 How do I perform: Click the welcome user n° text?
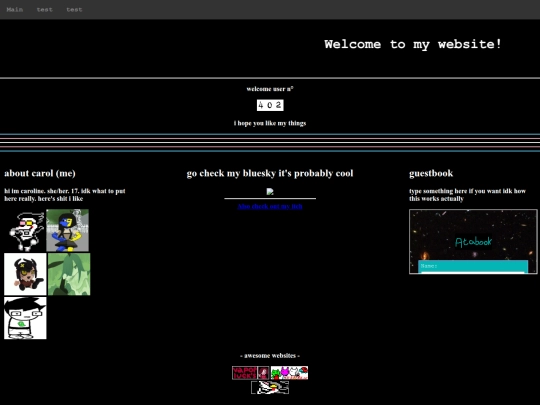coord(270,89)
